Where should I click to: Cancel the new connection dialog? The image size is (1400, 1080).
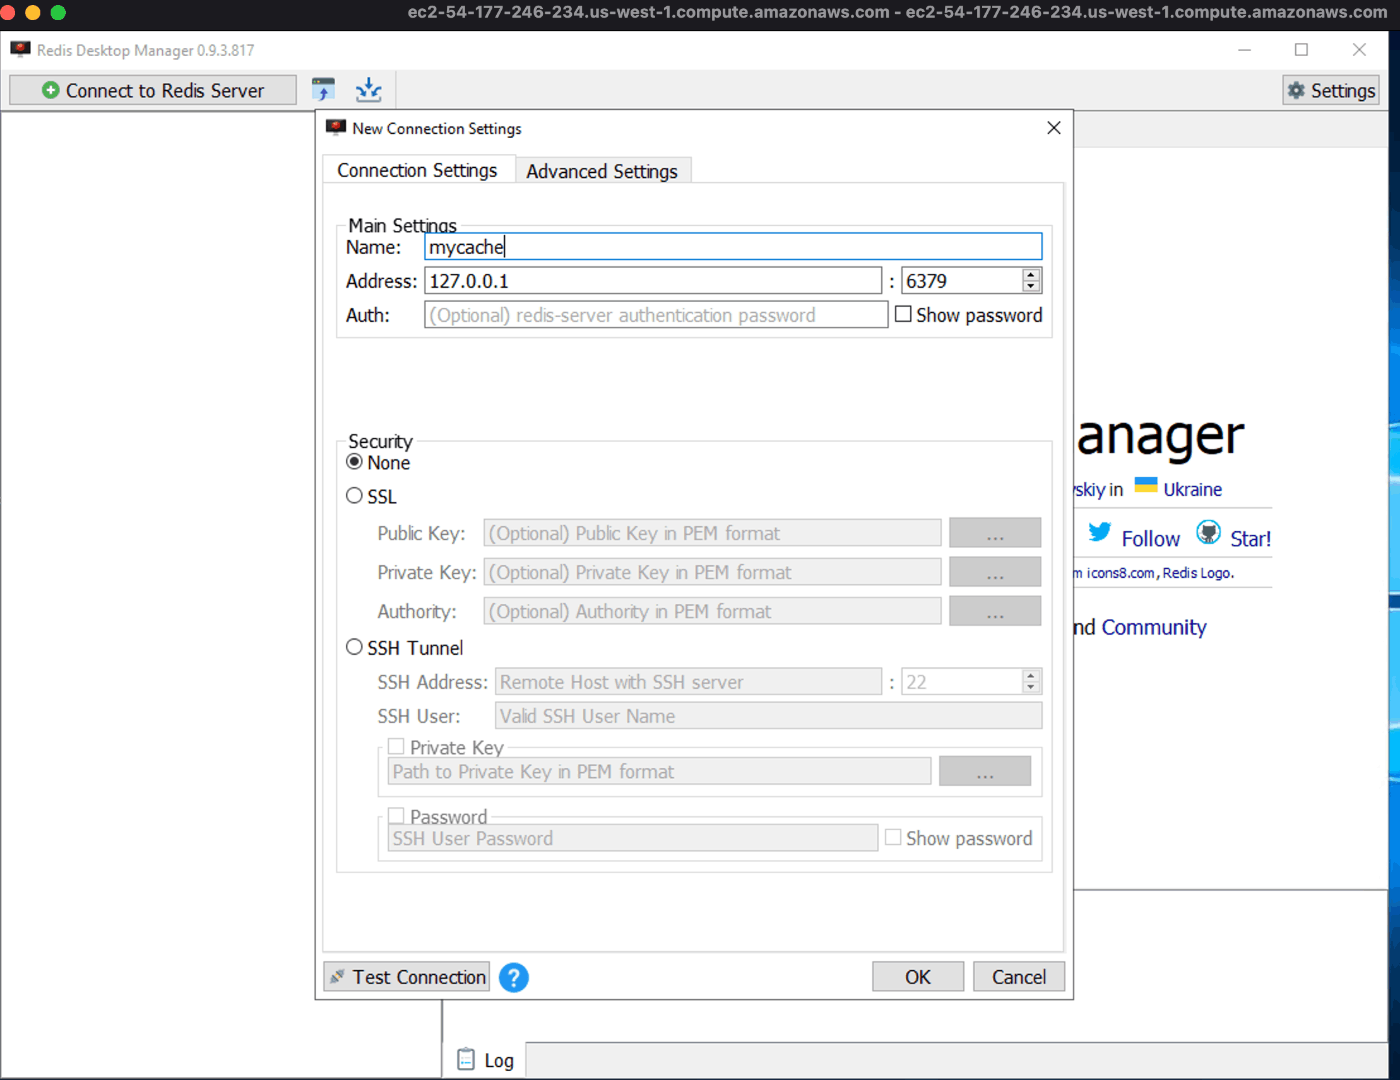[1019, 977]
